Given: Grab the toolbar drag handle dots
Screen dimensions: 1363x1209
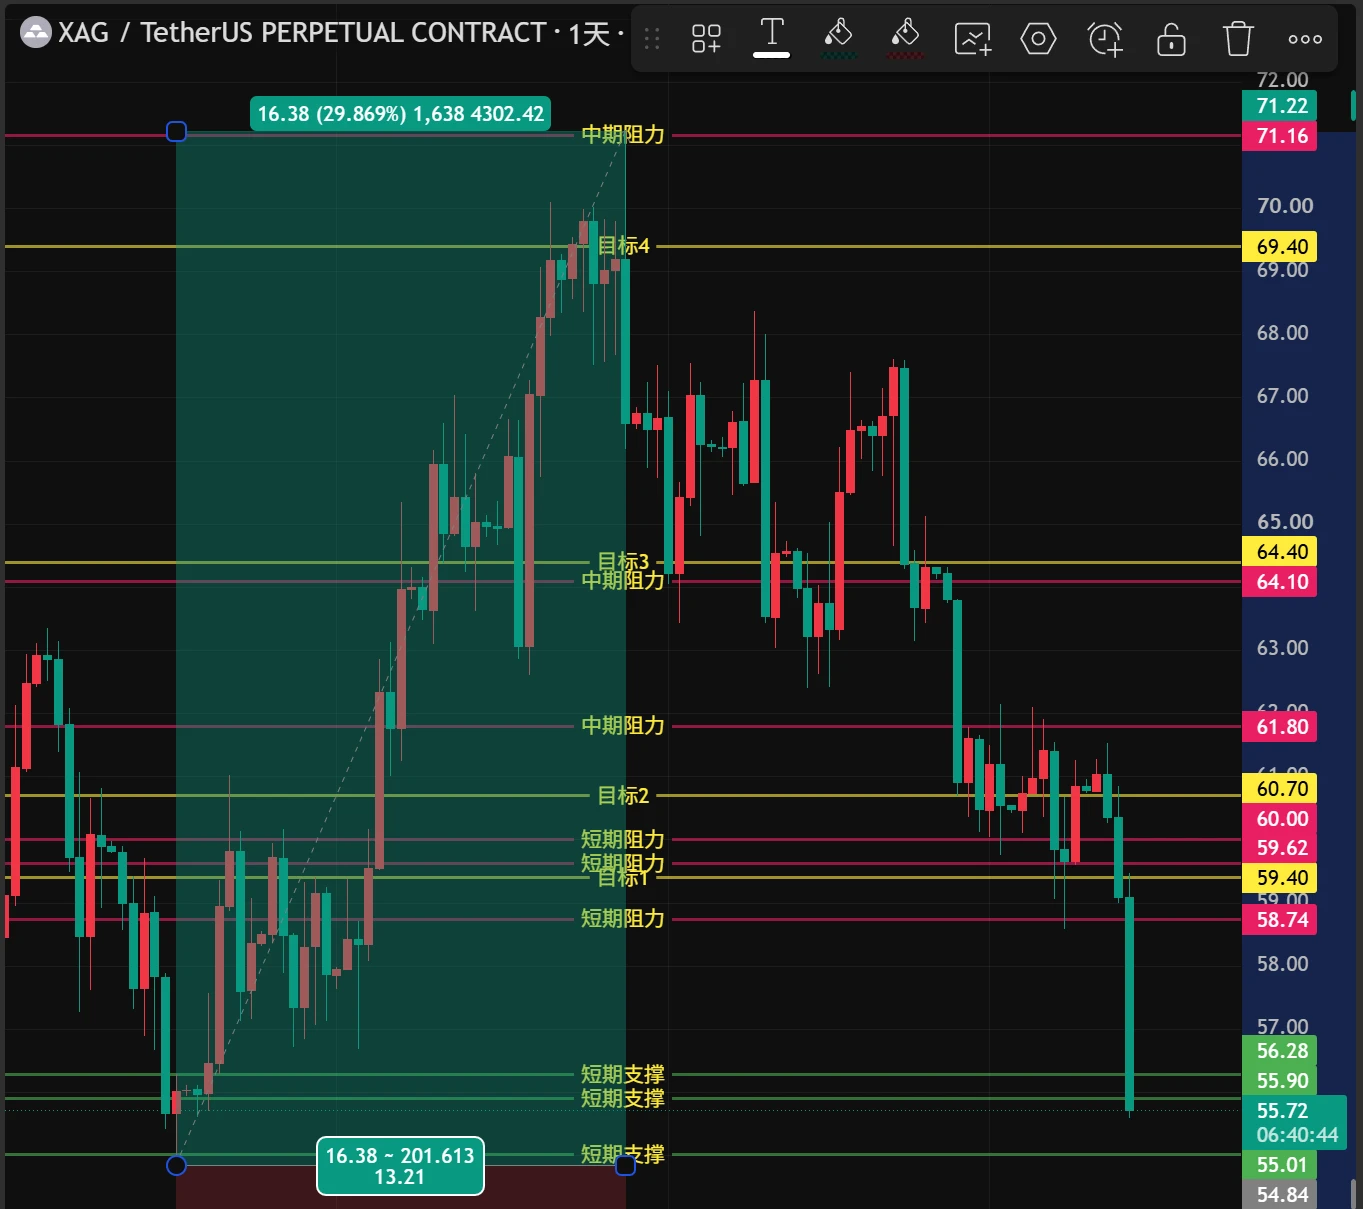Looking at the screenshot, I should [652, 39].
